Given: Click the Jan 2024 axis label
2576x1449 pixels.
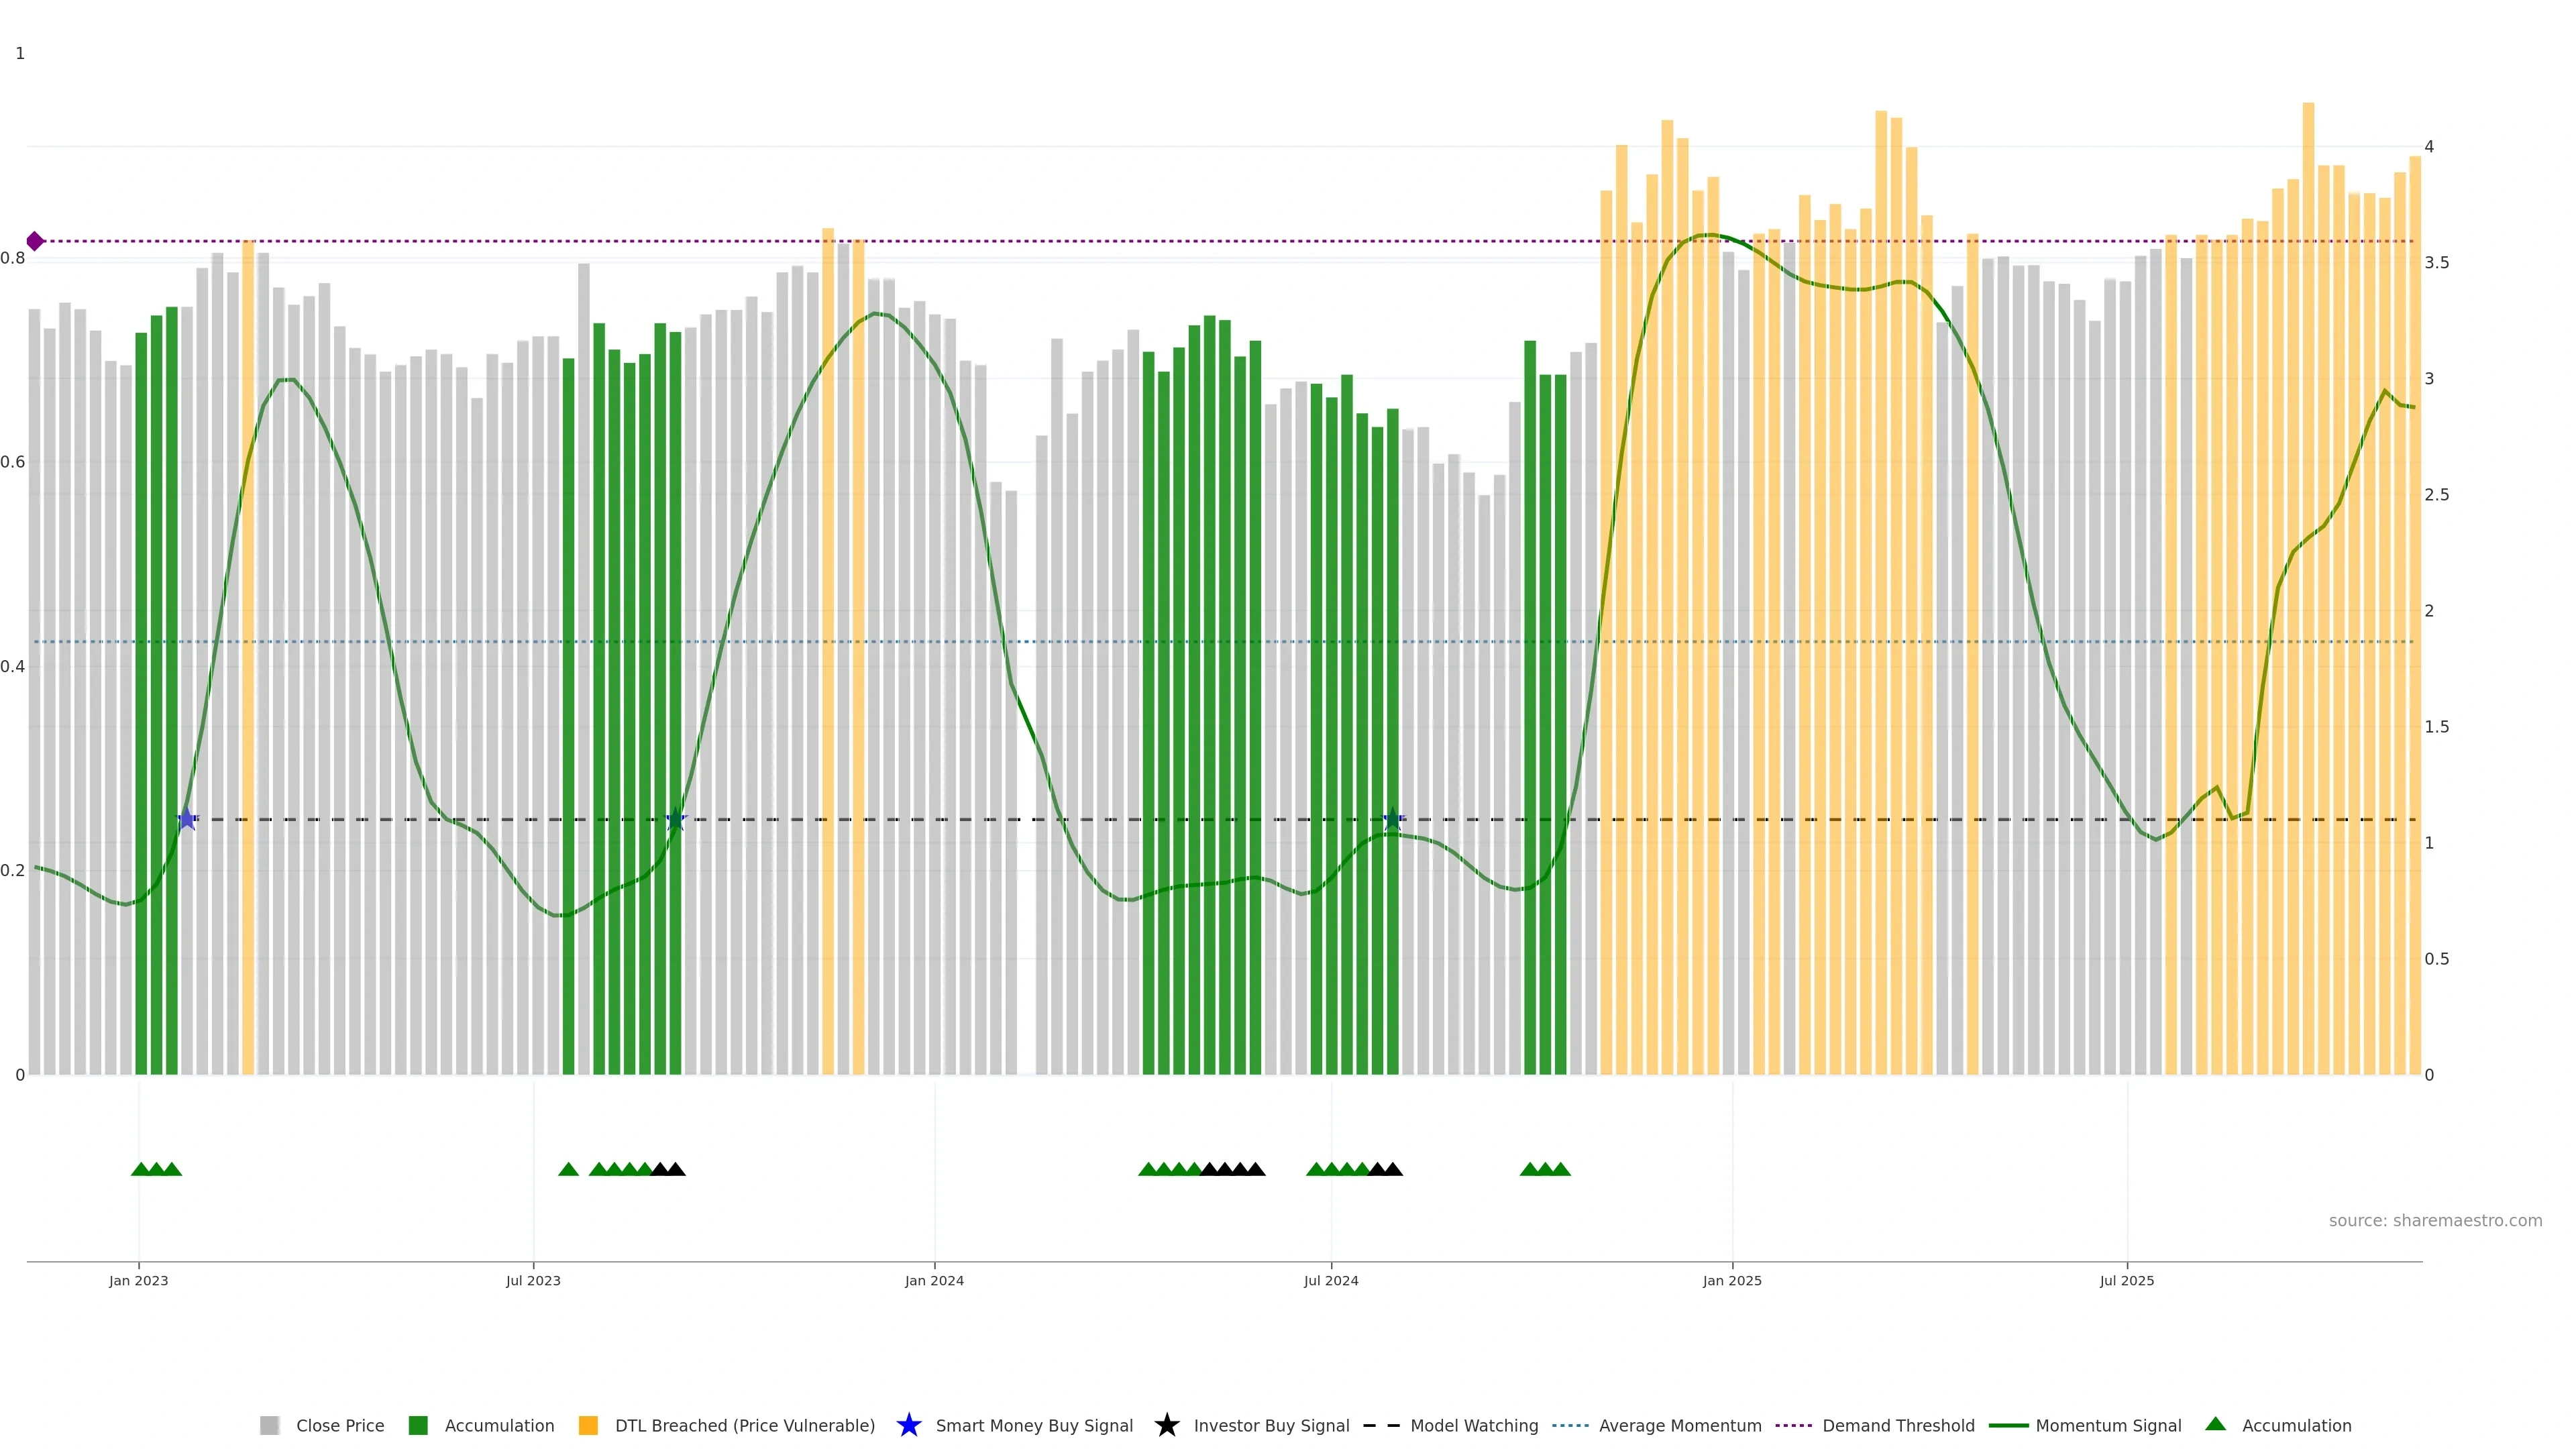Looking at the screenshot, I should (934, 1280).
